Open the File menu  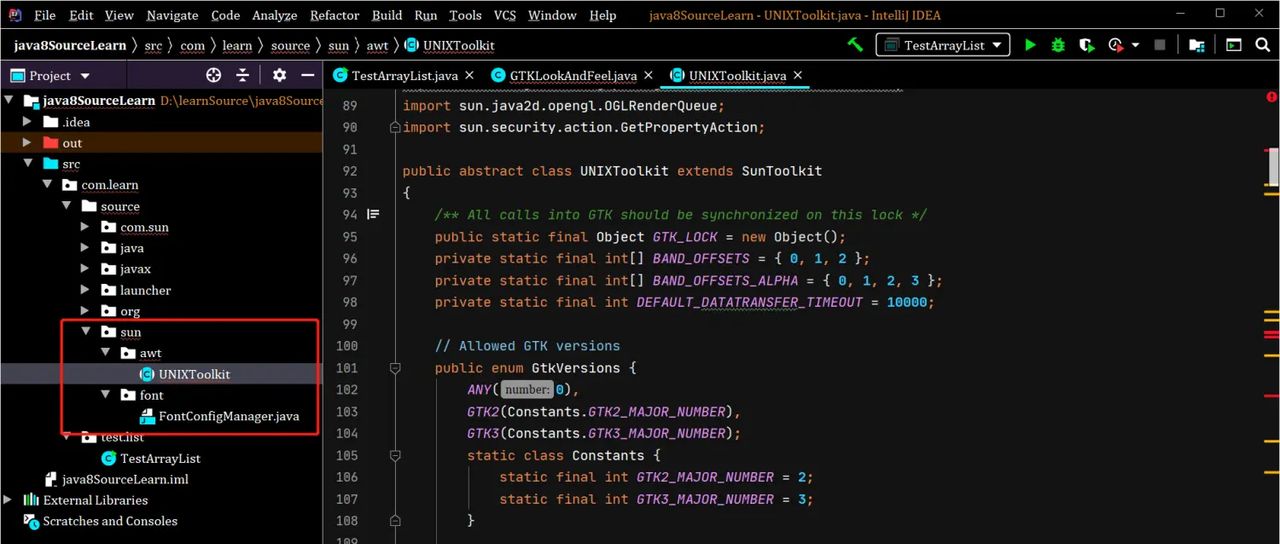(x=44, y=15)
